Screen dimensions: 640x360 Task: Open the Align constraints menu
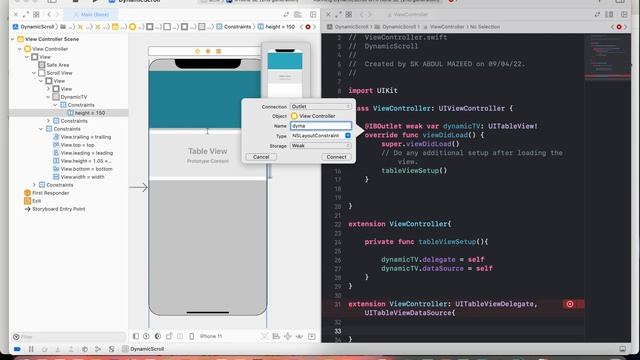pos(276,336)
